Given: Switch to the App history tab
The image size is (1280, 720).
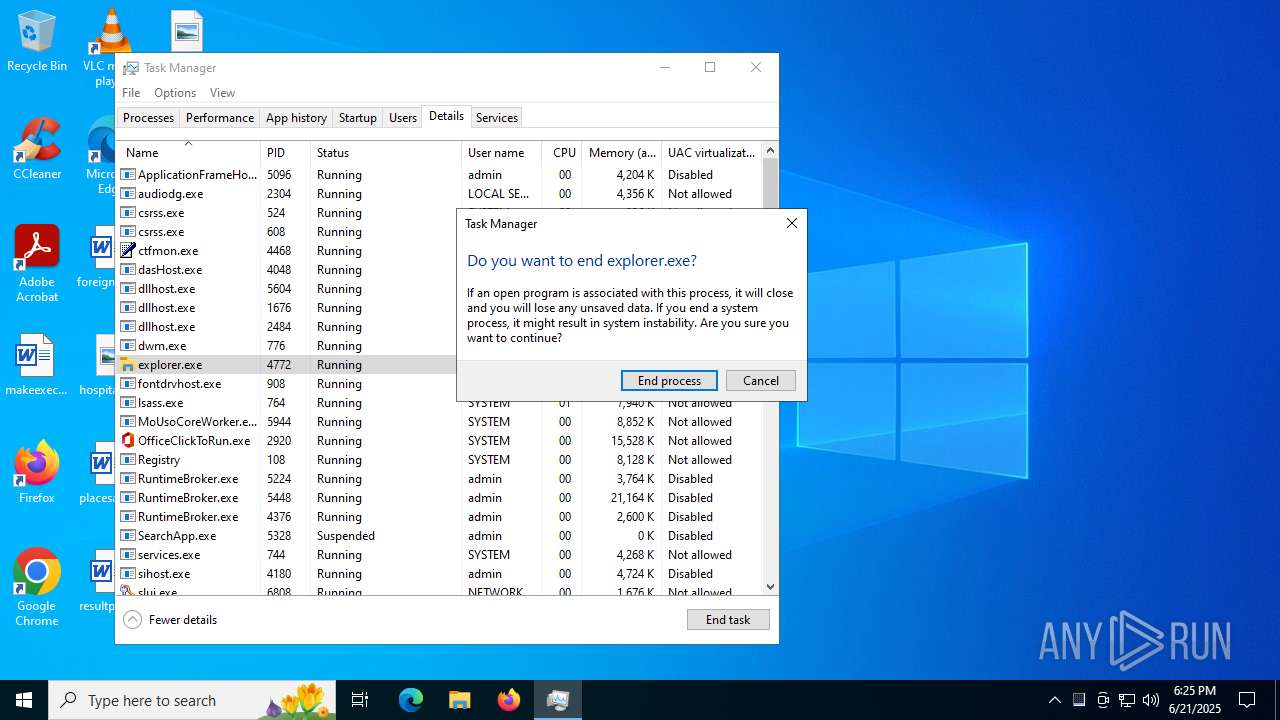Looking at the screenshot, I should (x=296, y=118).
